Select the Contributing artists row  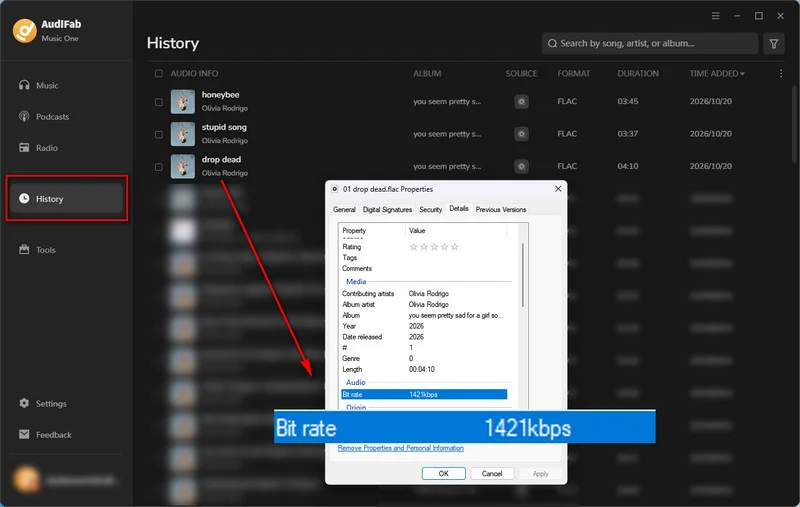pos(424,293)
